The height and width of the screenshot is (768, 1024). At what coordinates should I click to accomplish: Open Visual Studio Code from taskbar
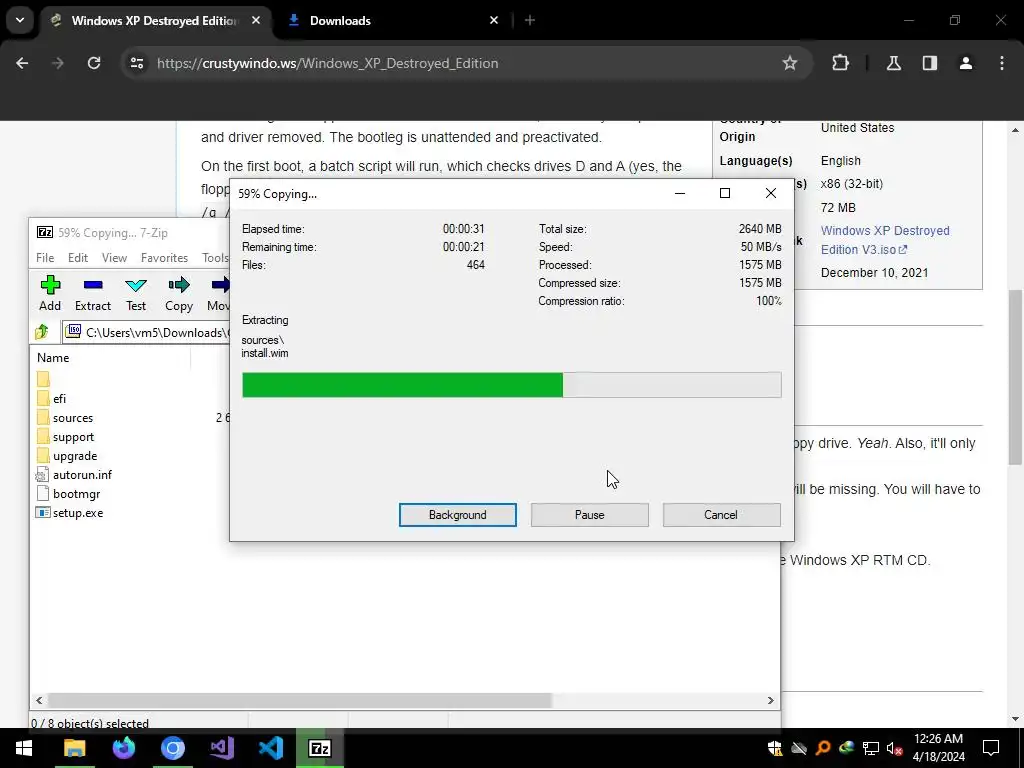(x=270, y=748)
